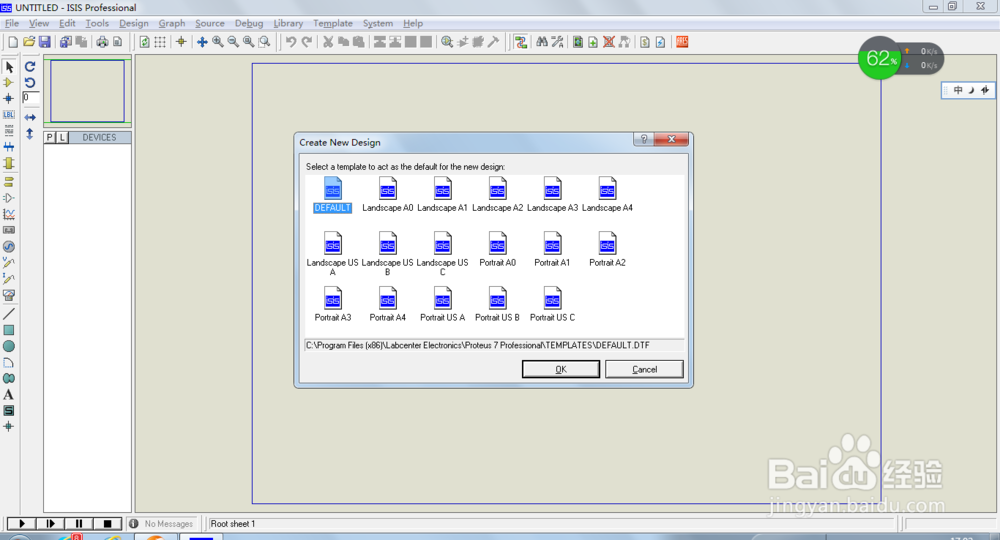Click the green 62% floating widget
This screenshot has height=540, width=1000.
(x=881, y=59)
